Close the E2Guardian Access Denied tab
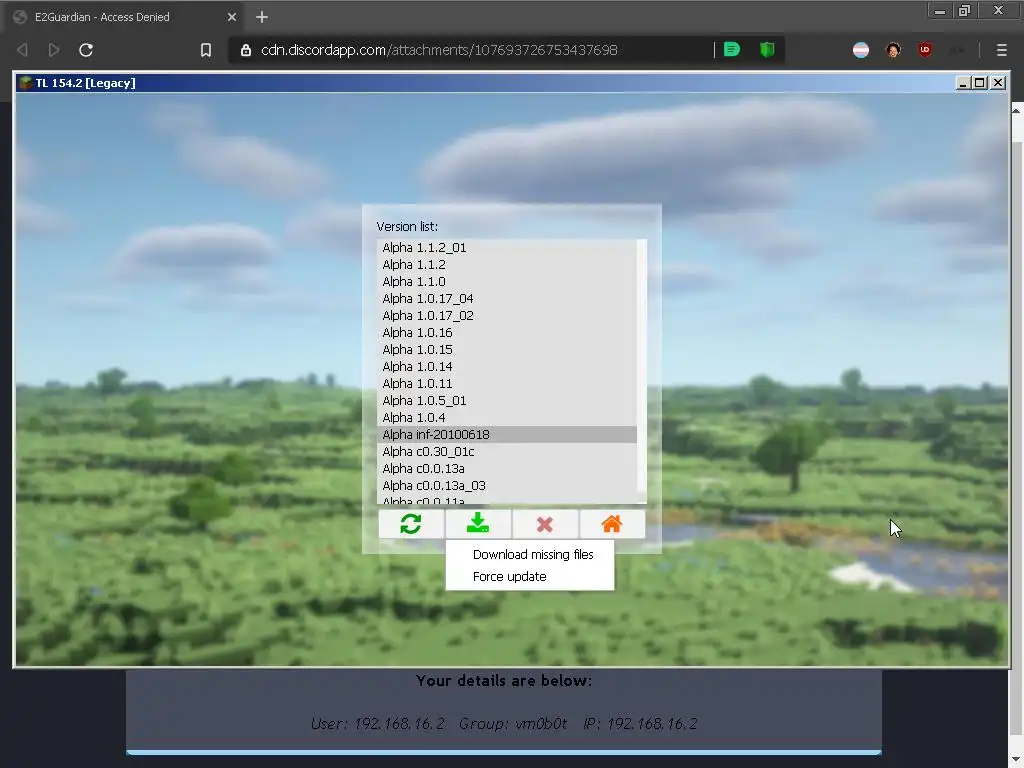This screenshot has height=768, width=1024. (232, 17)
